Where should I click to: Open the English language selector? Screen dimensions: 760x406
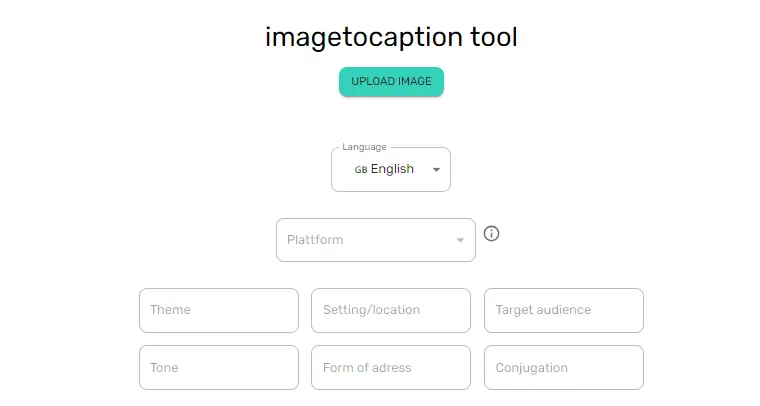[391, 170]
